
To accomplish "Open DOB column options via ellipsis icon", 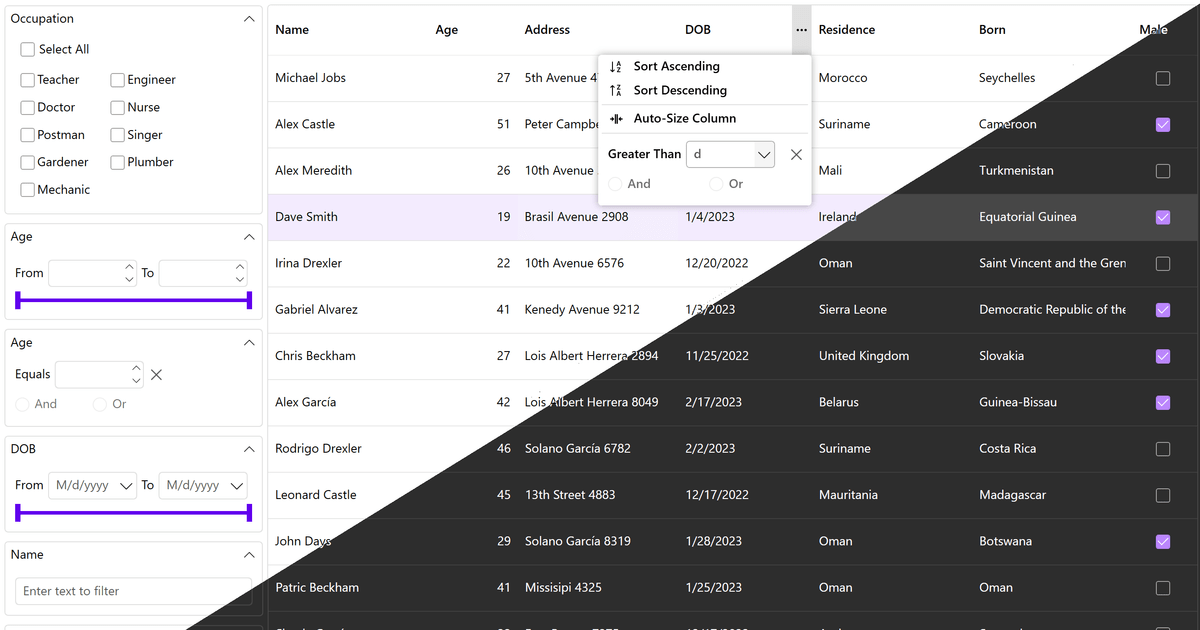I will tap(801, 30).
